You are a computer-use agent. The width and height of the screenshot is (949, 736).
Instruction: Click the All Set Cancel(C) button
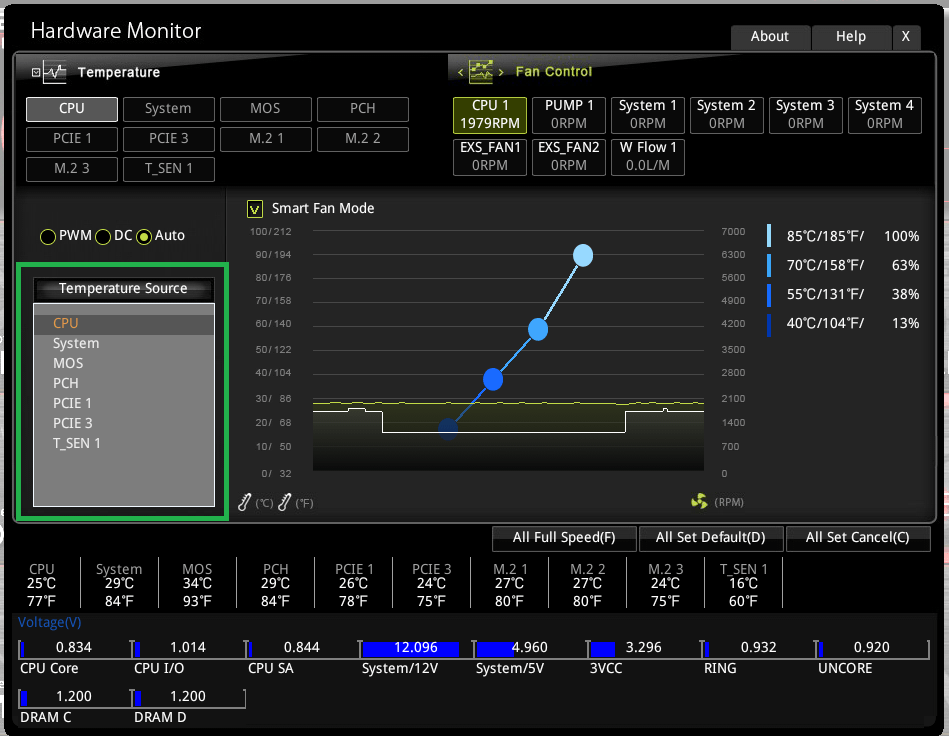(858, 538)
